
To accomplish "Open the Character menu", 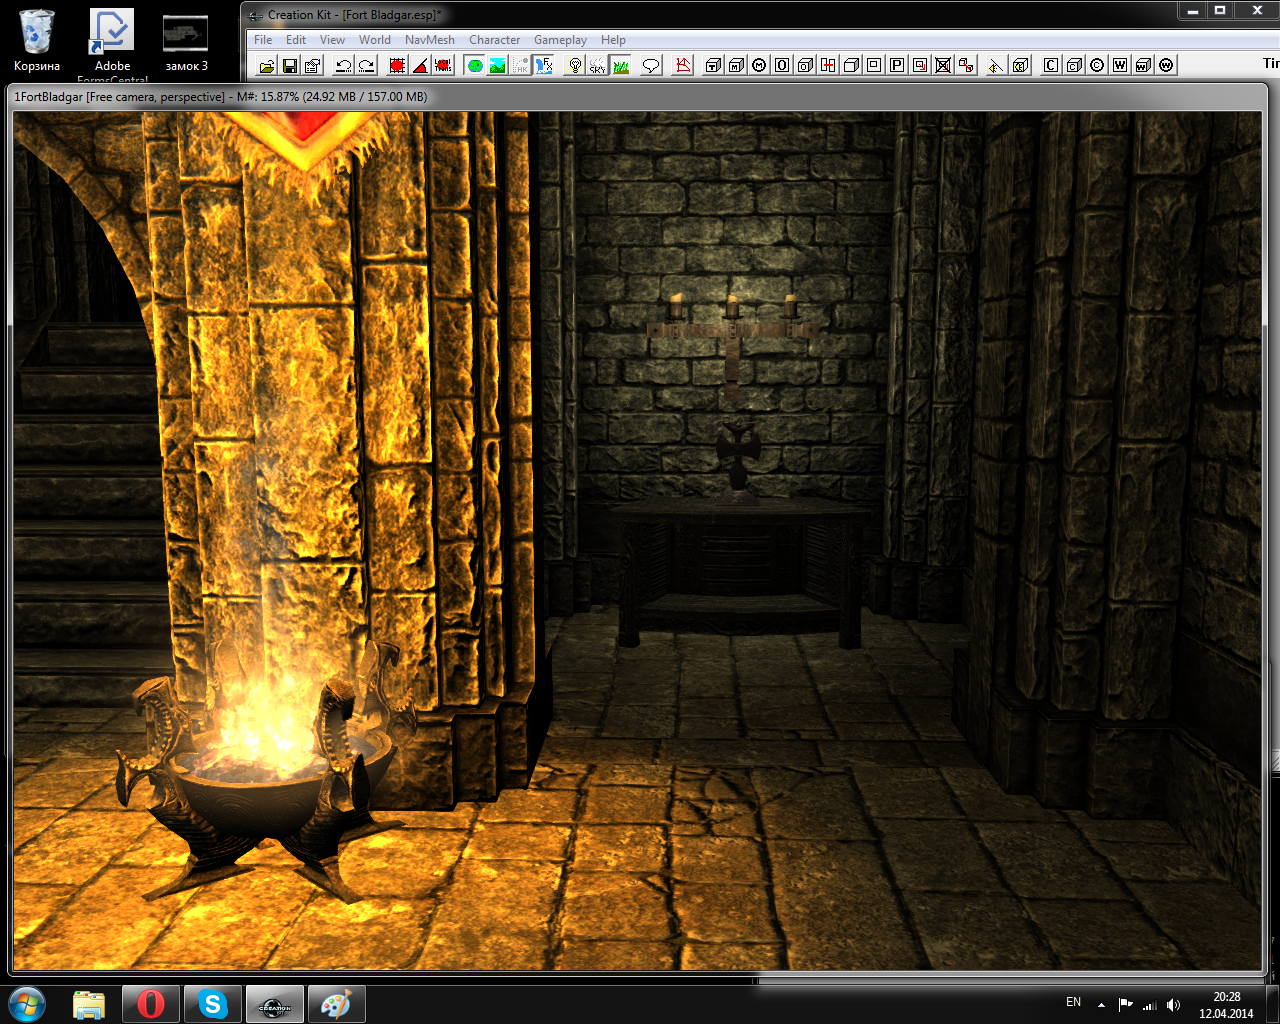I will tap(495, 40).
